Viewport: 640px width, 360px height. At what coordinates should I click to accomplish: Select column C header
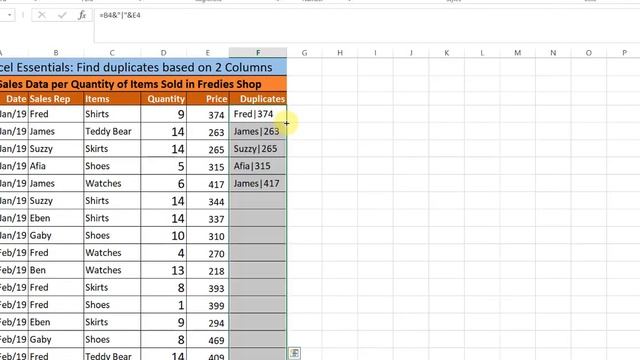pyautogui.click(x=112, y=53)
